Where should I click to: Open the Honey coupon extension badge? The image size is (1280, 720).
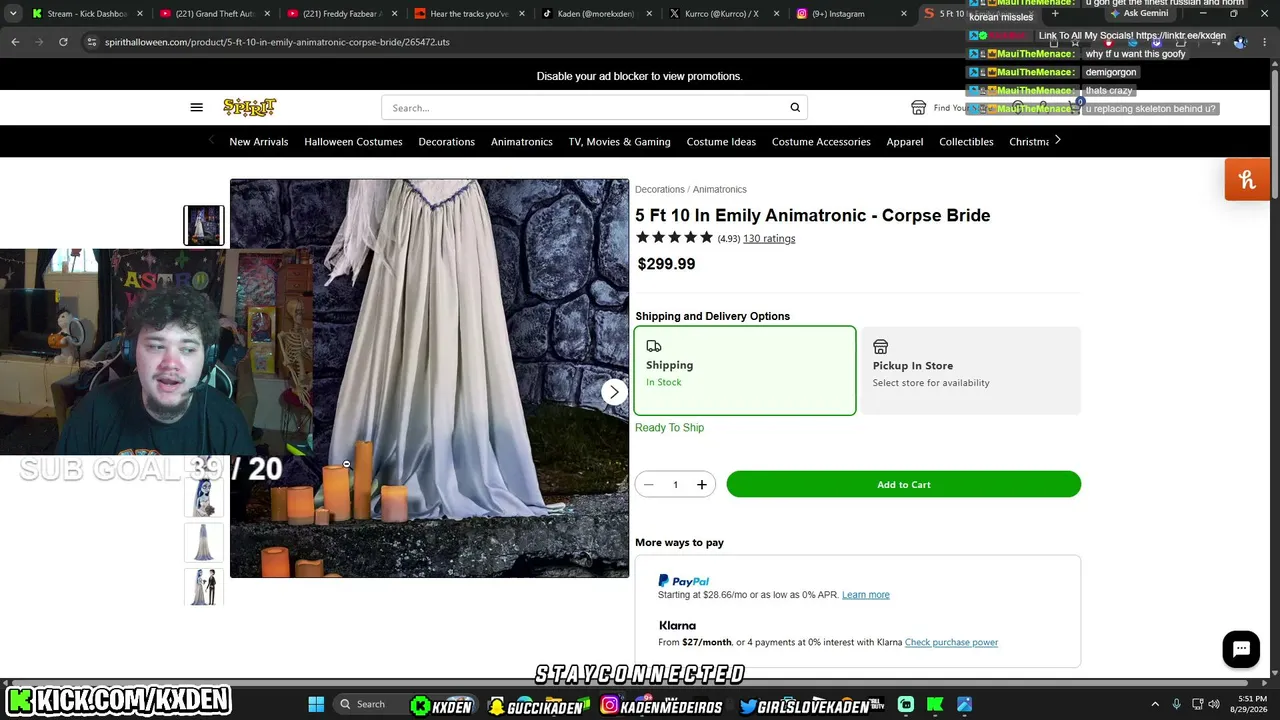pos(1247,180)
